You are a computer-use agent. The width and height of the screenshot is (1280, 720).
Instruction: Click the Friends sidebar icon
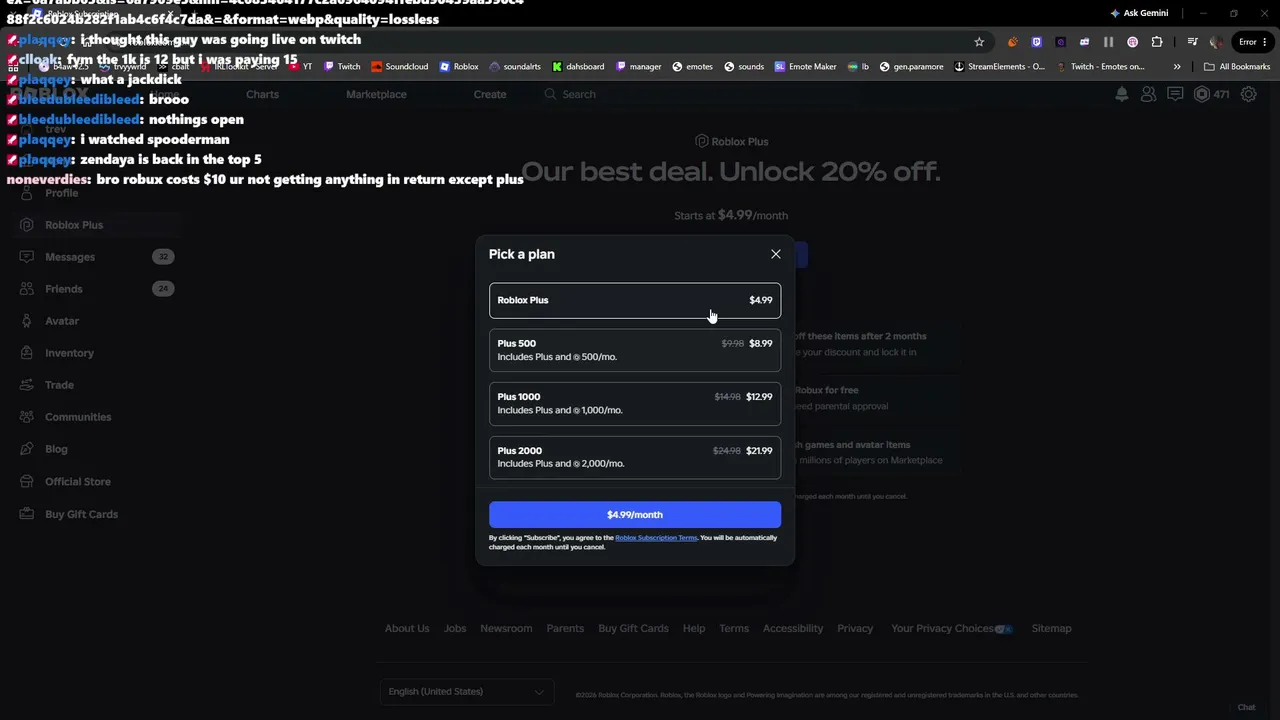(x=26, y=289)
